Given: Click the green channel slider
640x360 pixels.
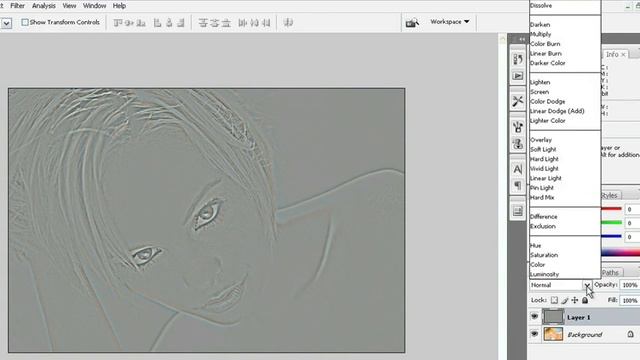Looking at the screenshot, I should pyautogui.click(x=611, y=223).
